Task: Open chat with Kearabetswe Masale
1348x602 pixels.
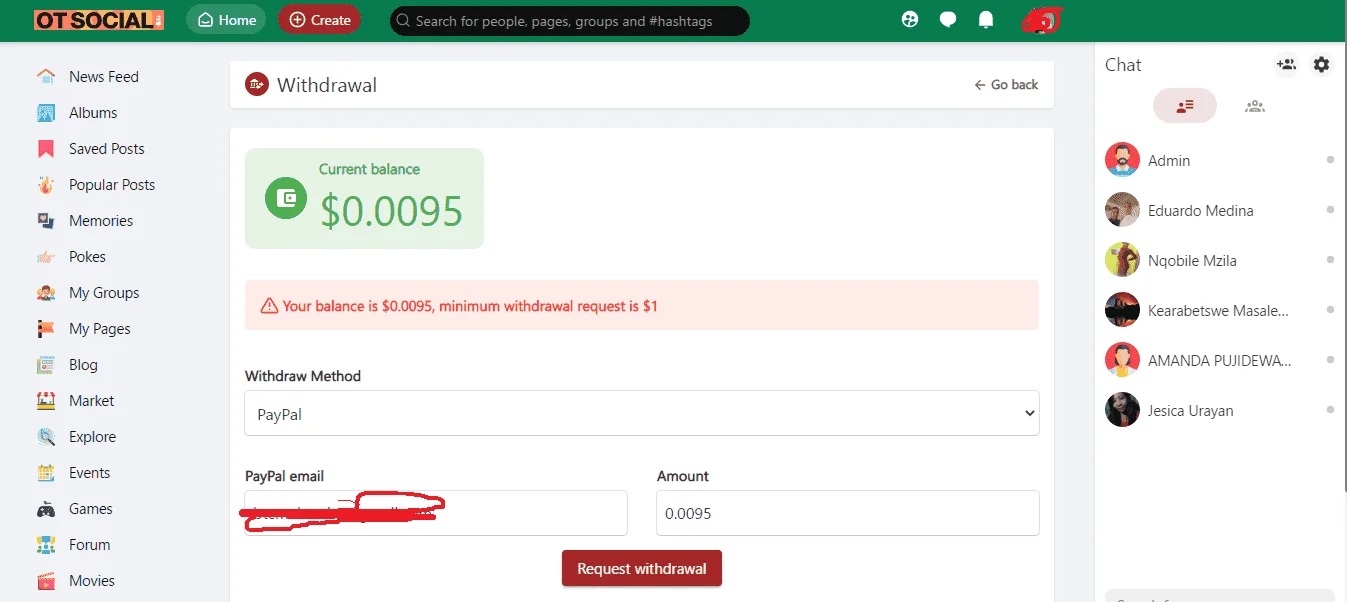Action: [1220, 310]
